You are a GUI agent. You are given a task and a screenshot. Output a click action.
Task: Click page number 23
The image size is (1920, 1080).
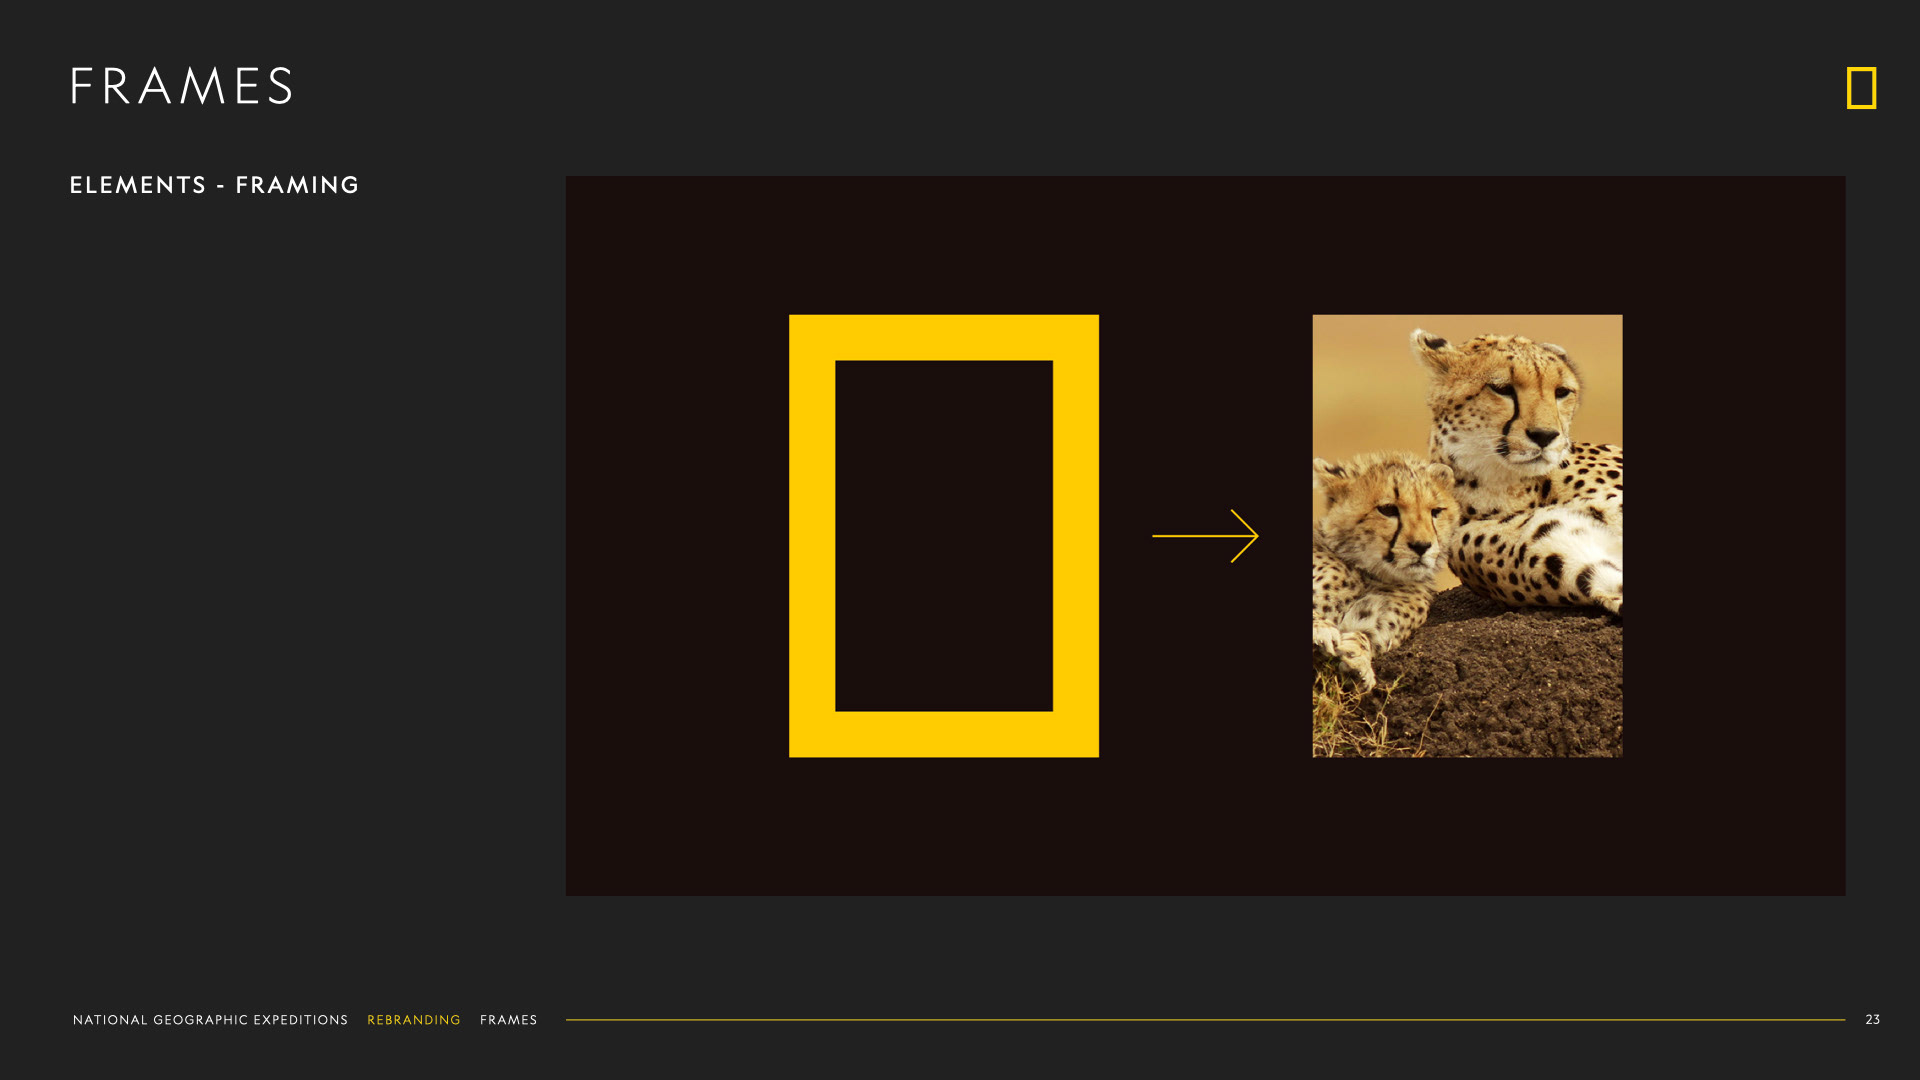pyautogui.click(x=1872, y=1020)
